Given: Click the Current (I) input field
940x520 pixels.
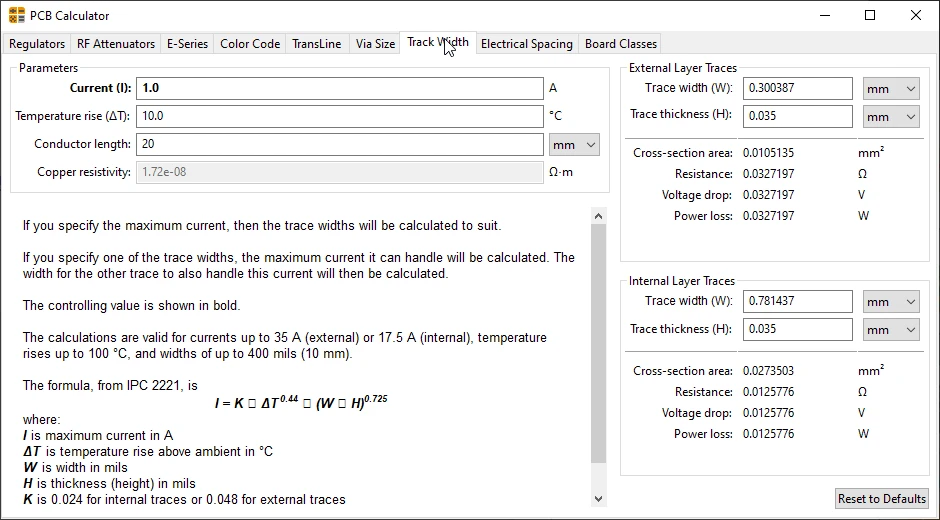Looking at the screenshot, I should click(339, 88).
